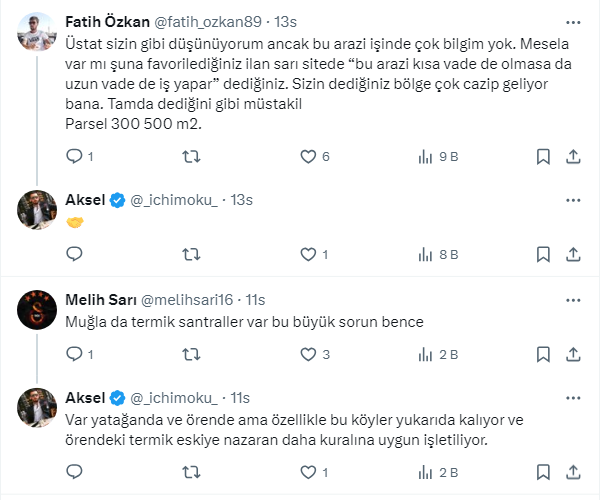614x500 pixels.
Task: Open Fatih Özkan's profile picture
Action: click(x=37, y=34)
